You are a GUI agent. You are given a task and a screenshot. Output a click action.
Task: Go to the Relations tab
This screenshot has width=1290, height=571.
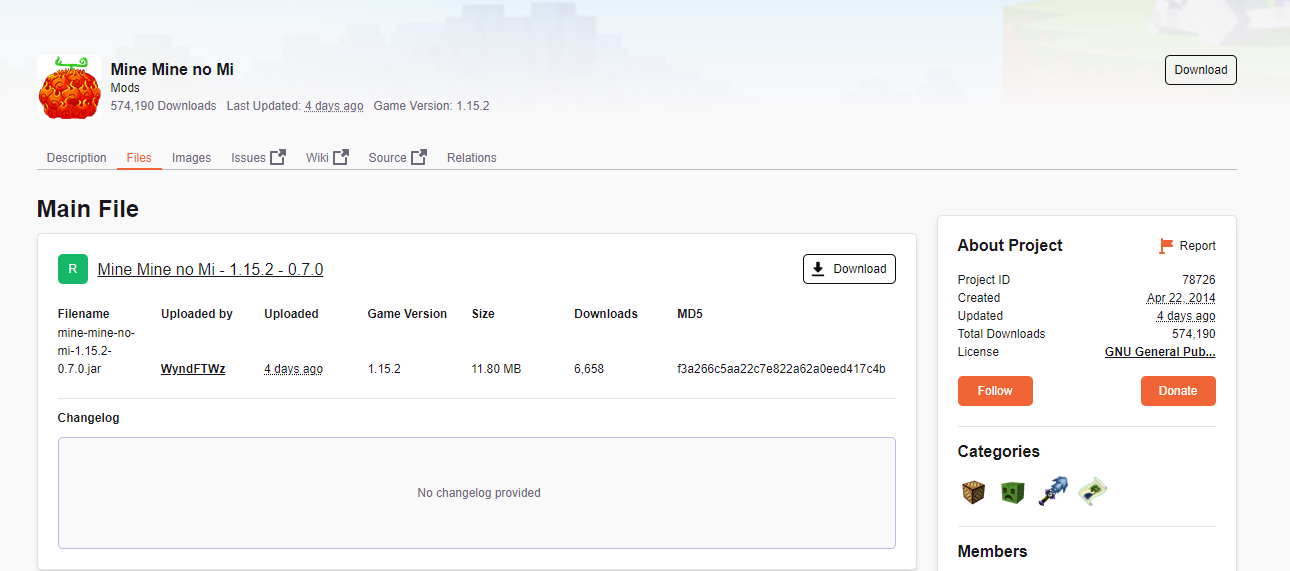pos(472,158)
